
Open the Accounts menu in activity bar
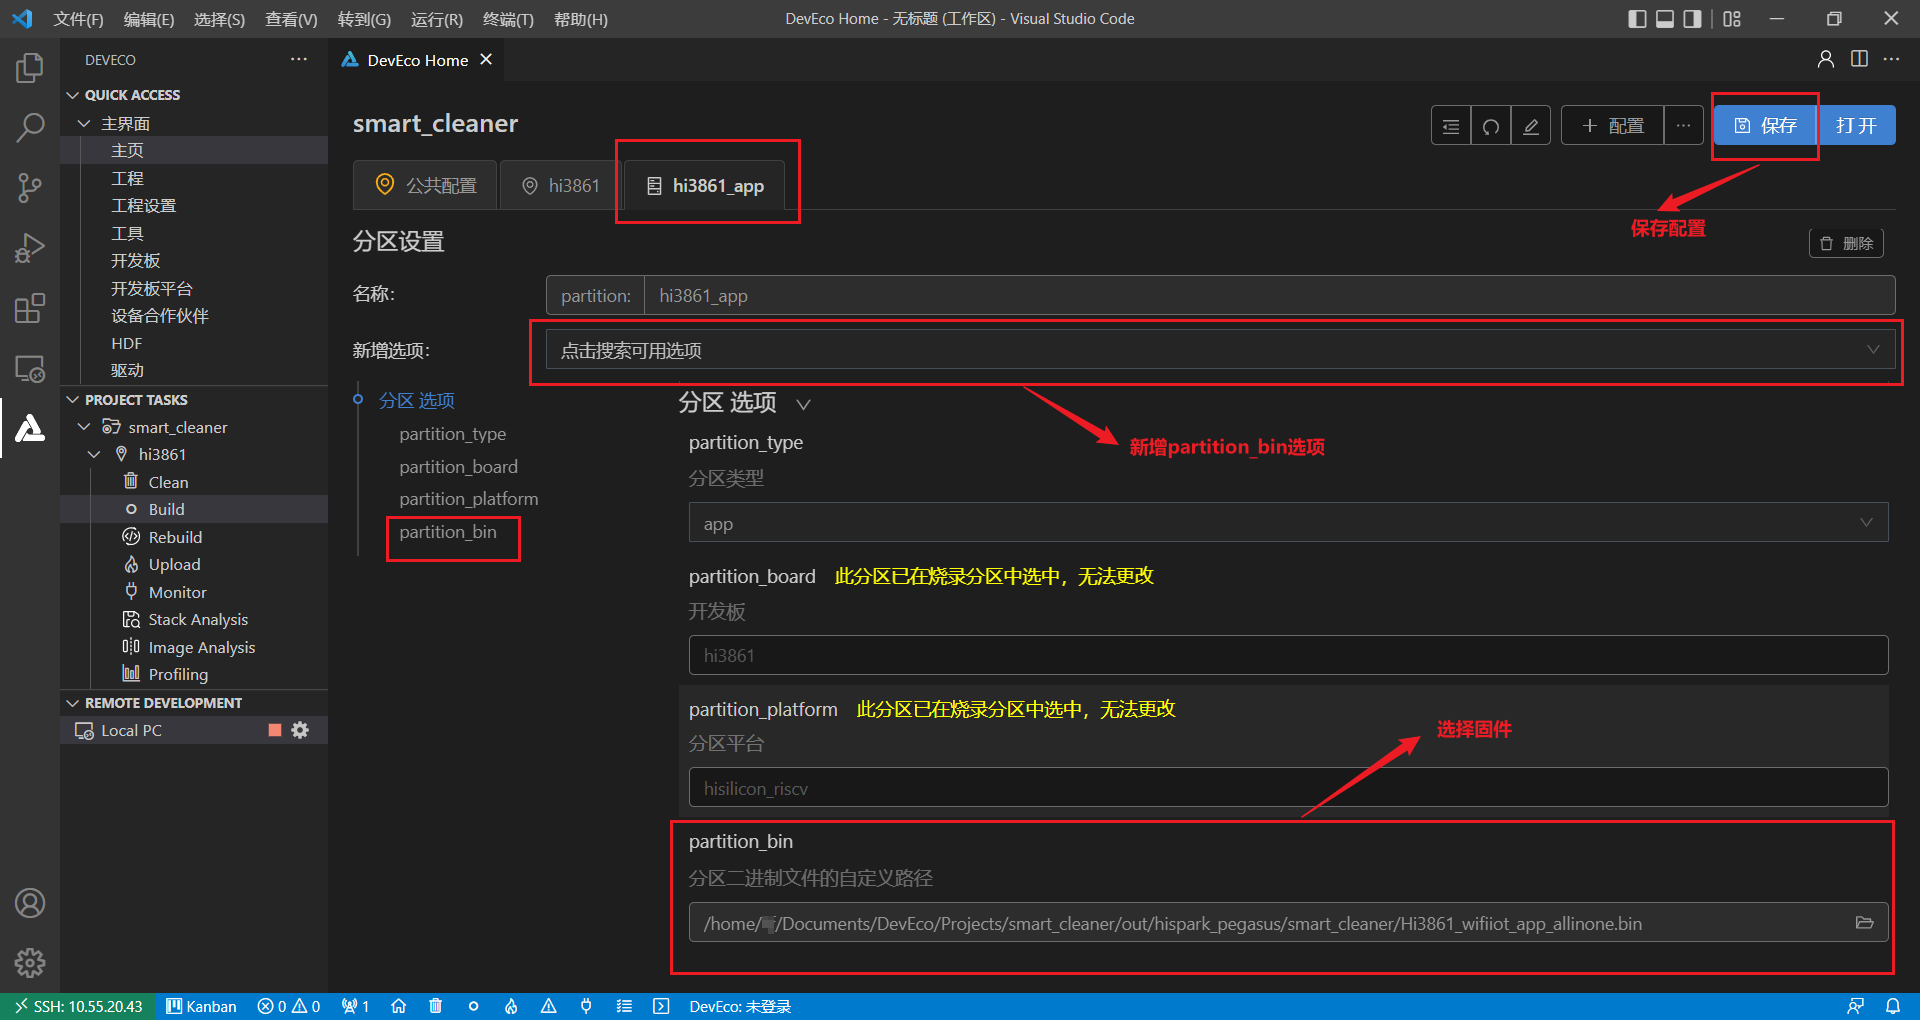pyautogui.click(x=30, y=903)
